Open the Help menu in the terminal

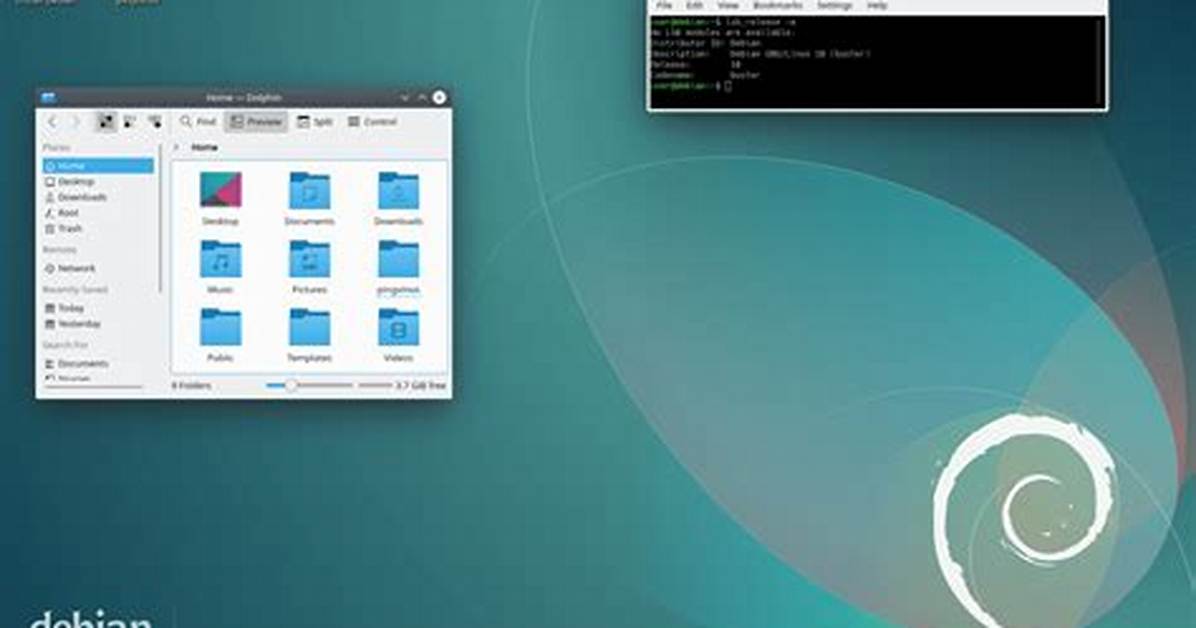coord(877,5)
